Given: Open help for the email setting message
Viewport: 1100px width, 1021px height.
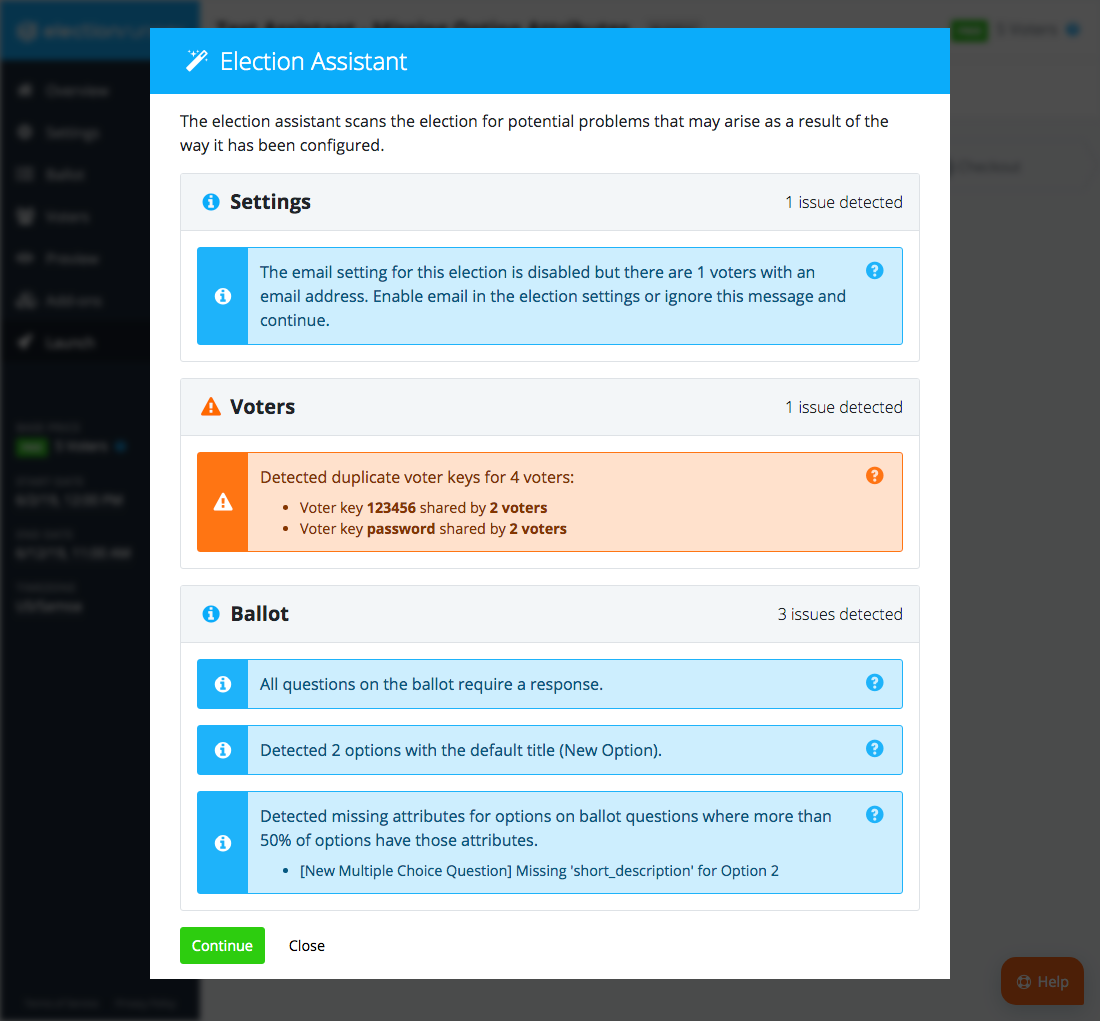Looking at the screenshot, I should click(874, 271).
